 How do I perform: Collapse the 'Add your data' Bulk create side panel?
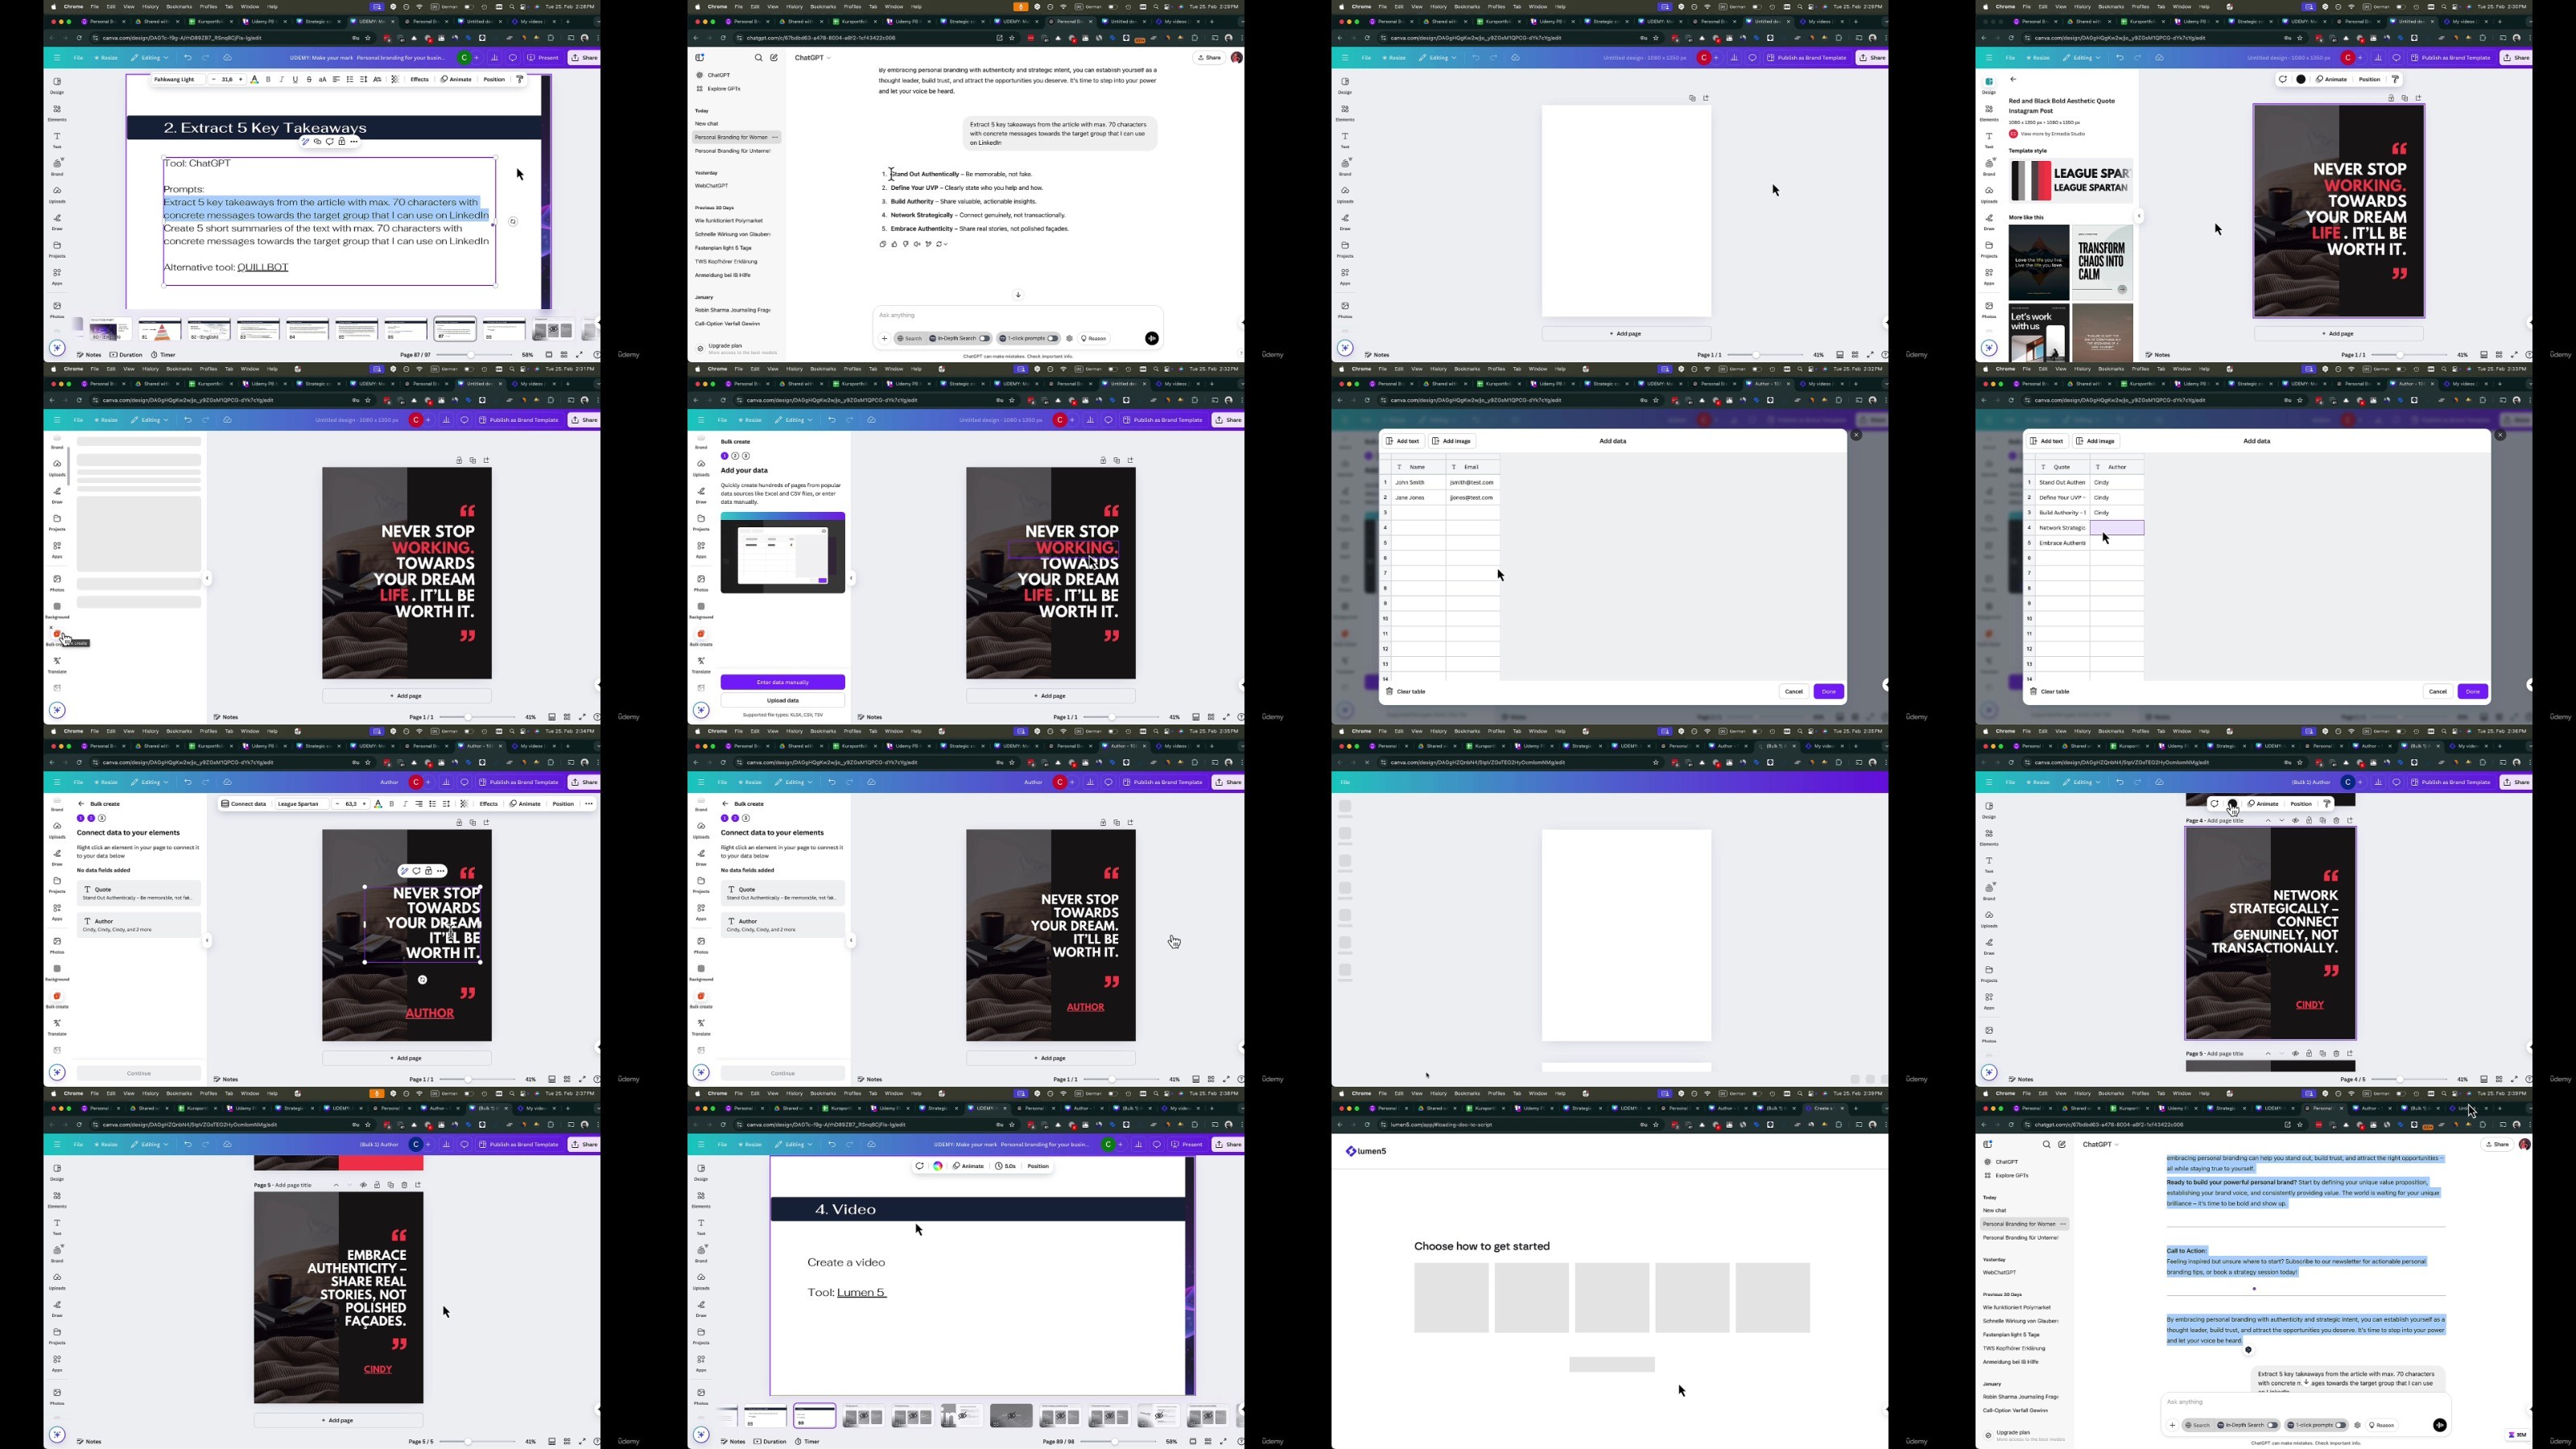851,578
